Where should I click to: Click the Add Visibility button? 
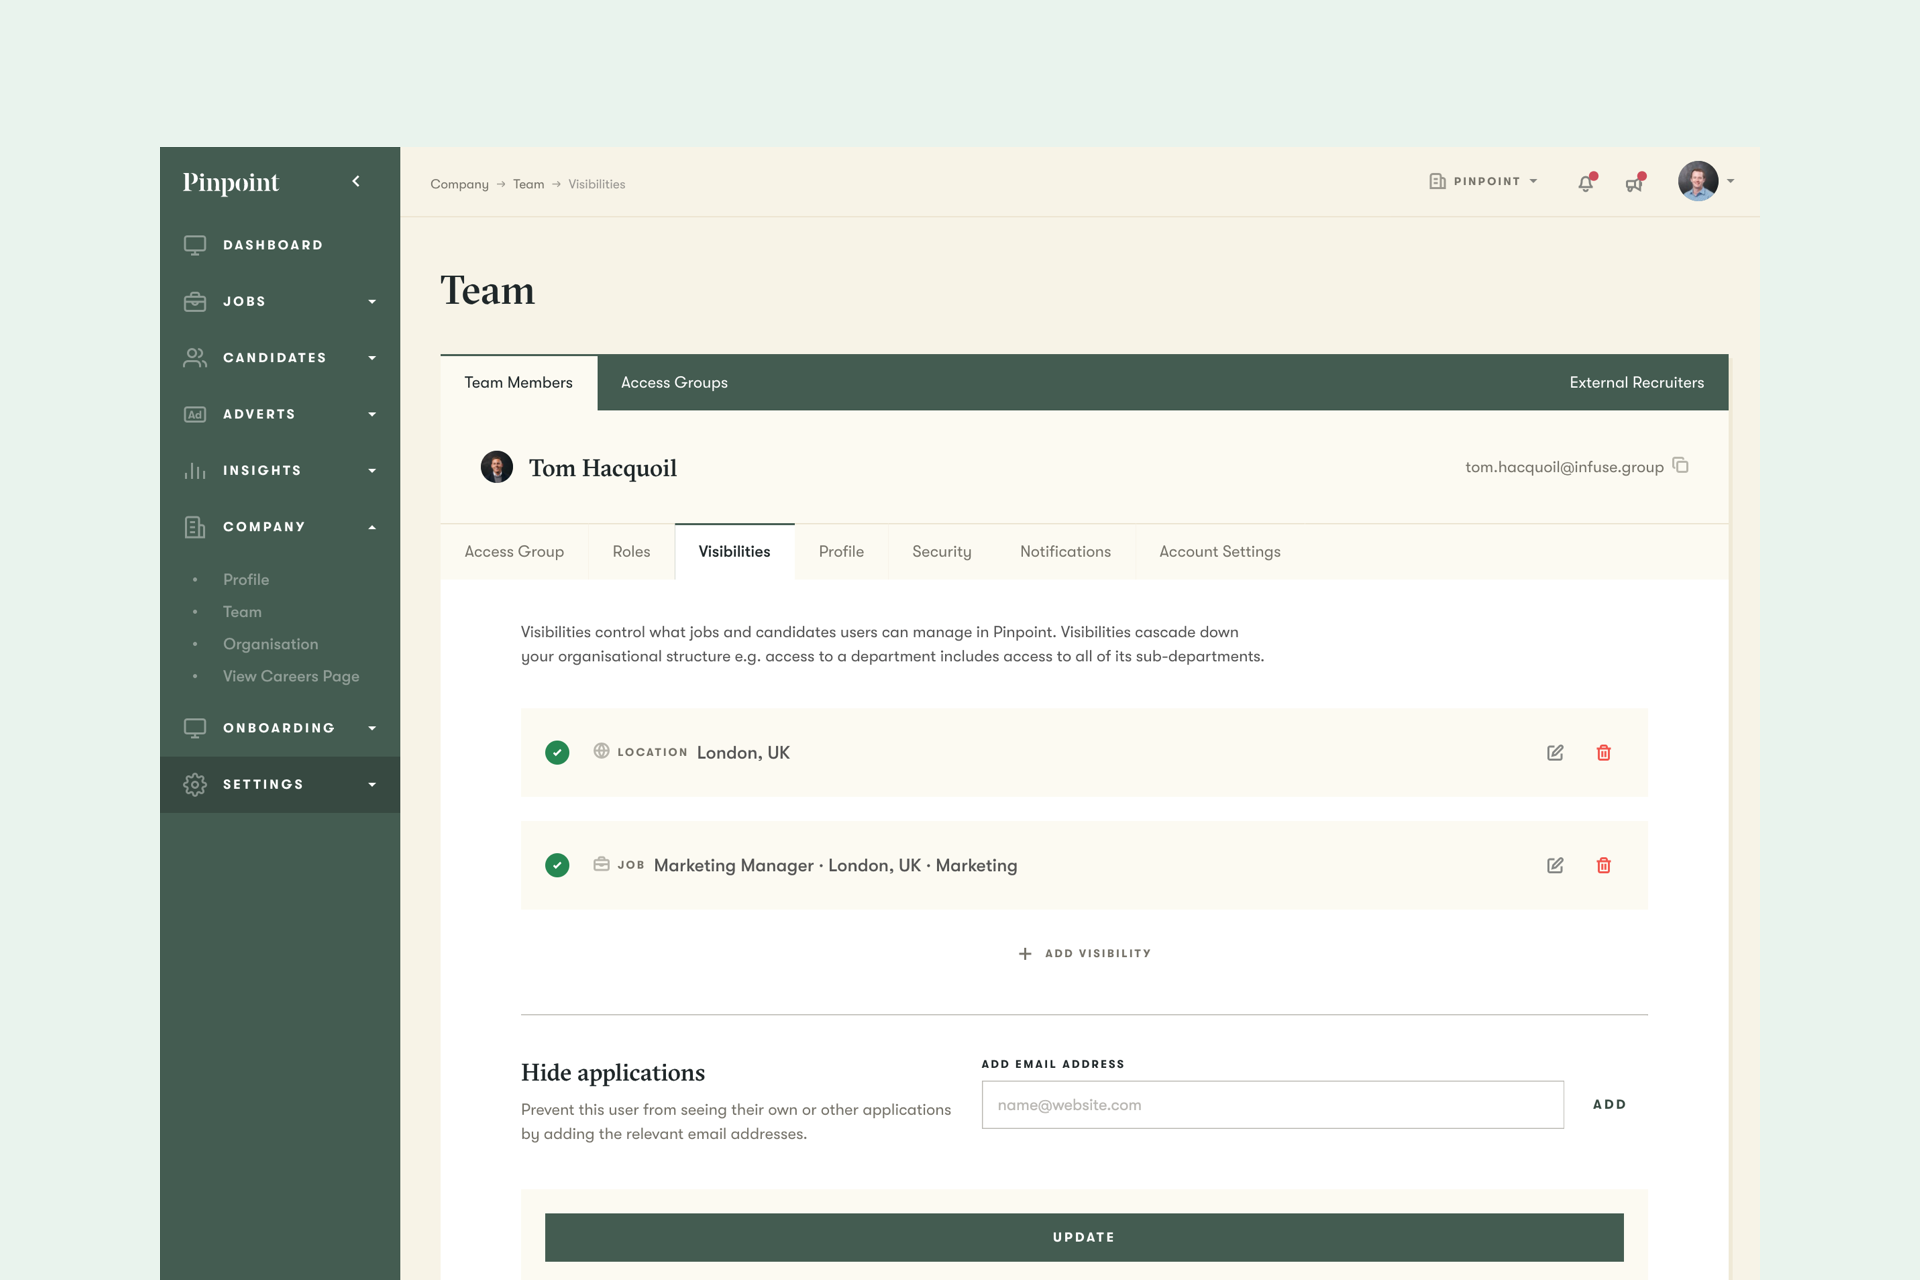click(x=1084, y=954)
